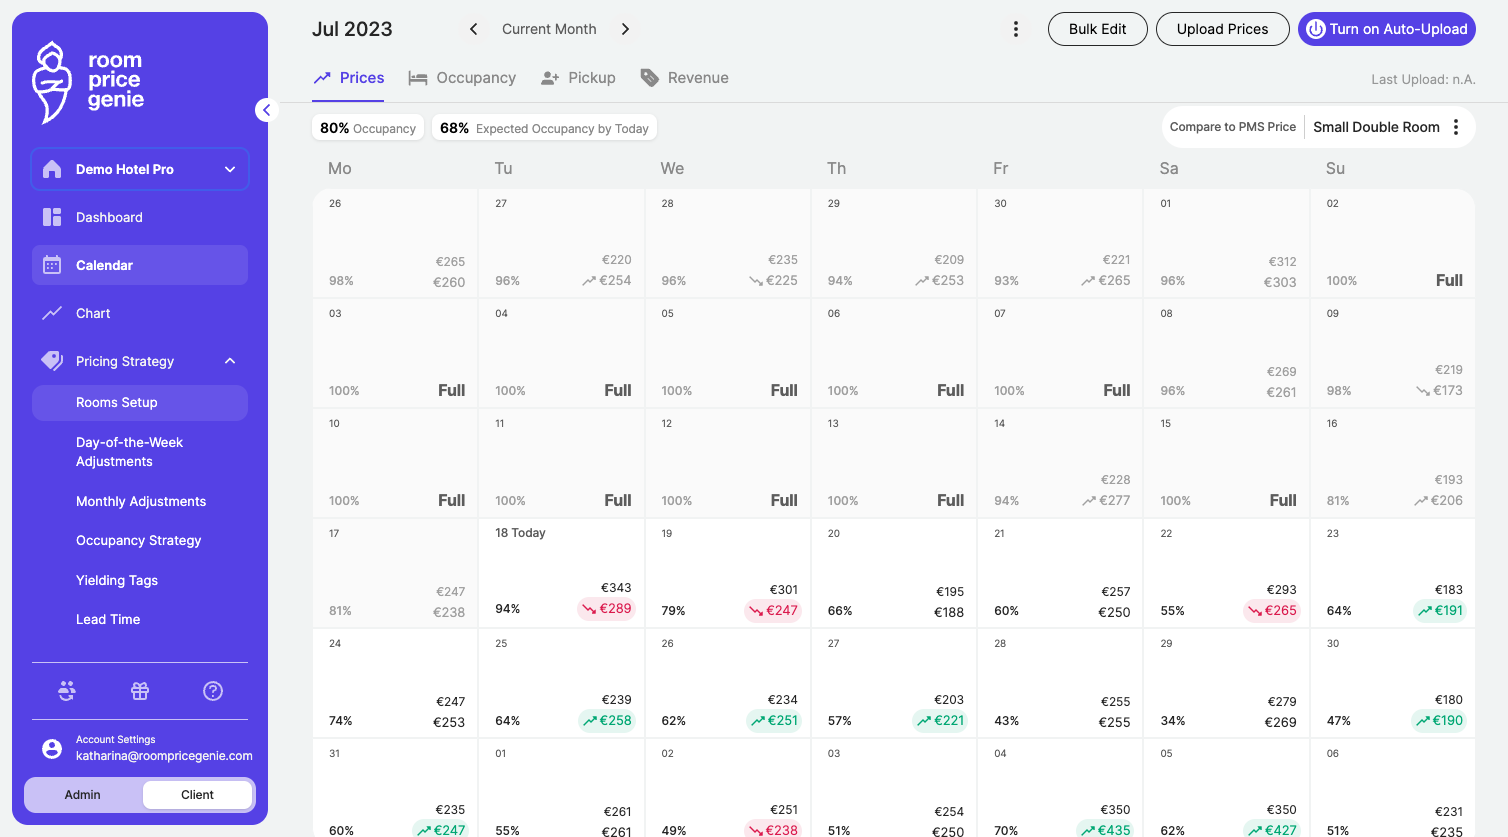Click the red €265 price on day 22

(x=1272, y=610)
